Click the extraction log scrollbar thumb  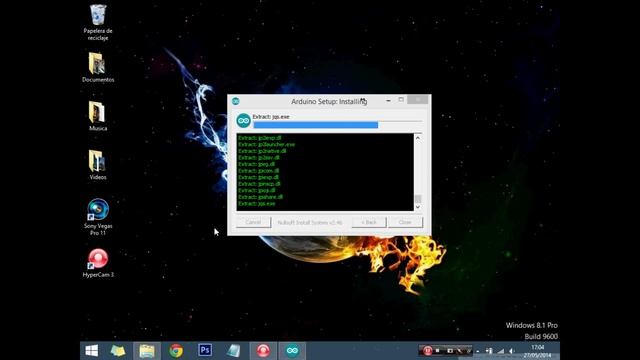pyautogui.click(x=418, y=199)
